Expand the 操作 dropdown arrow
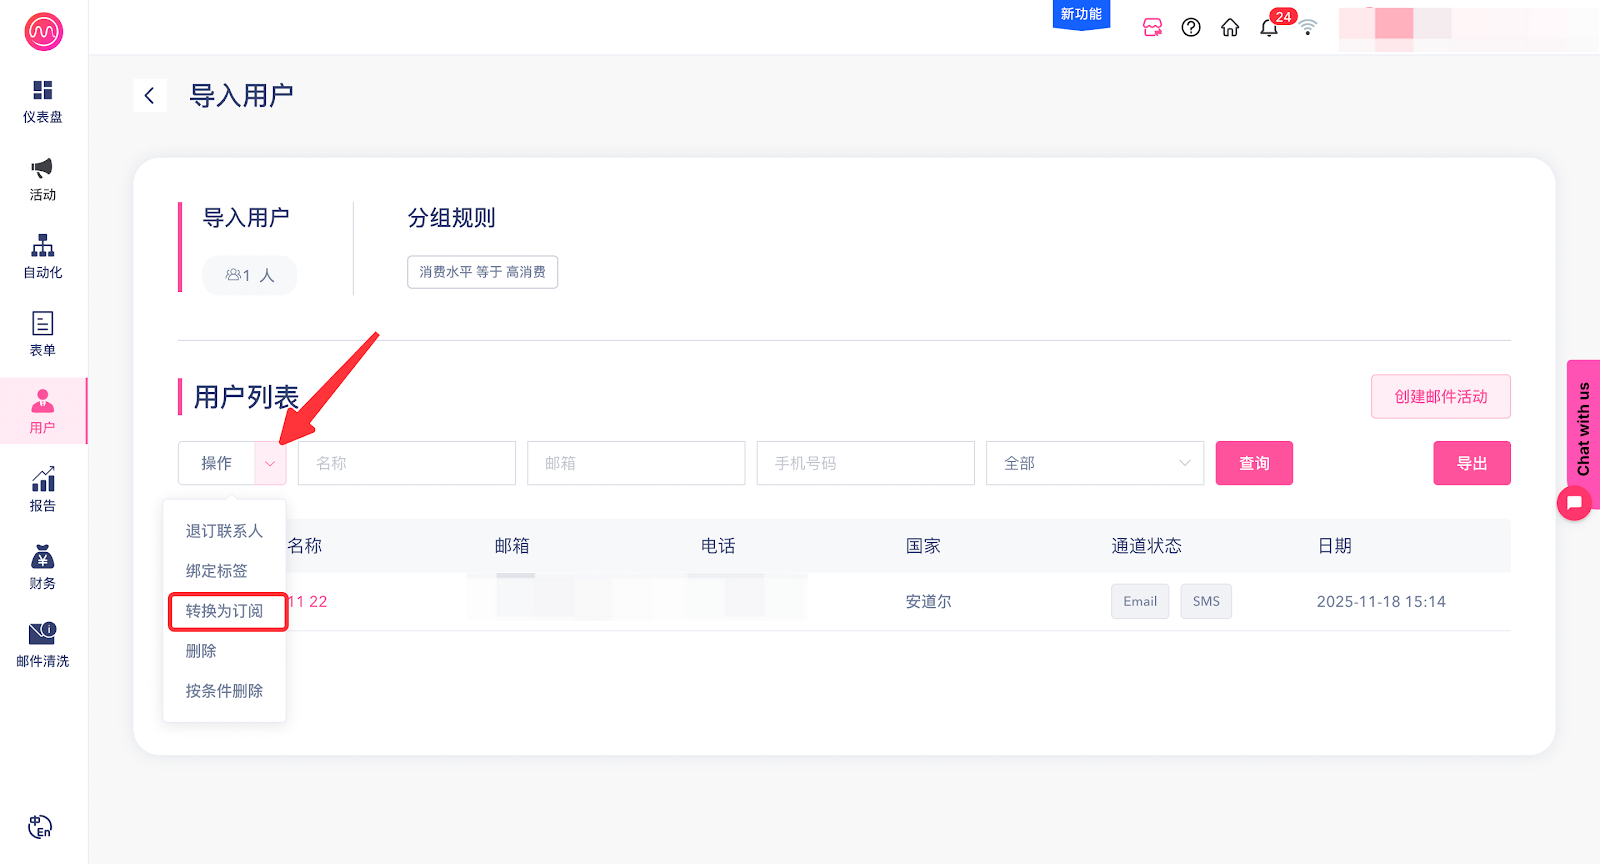This screenshot has height=864, width=1600. coord(270,463)
